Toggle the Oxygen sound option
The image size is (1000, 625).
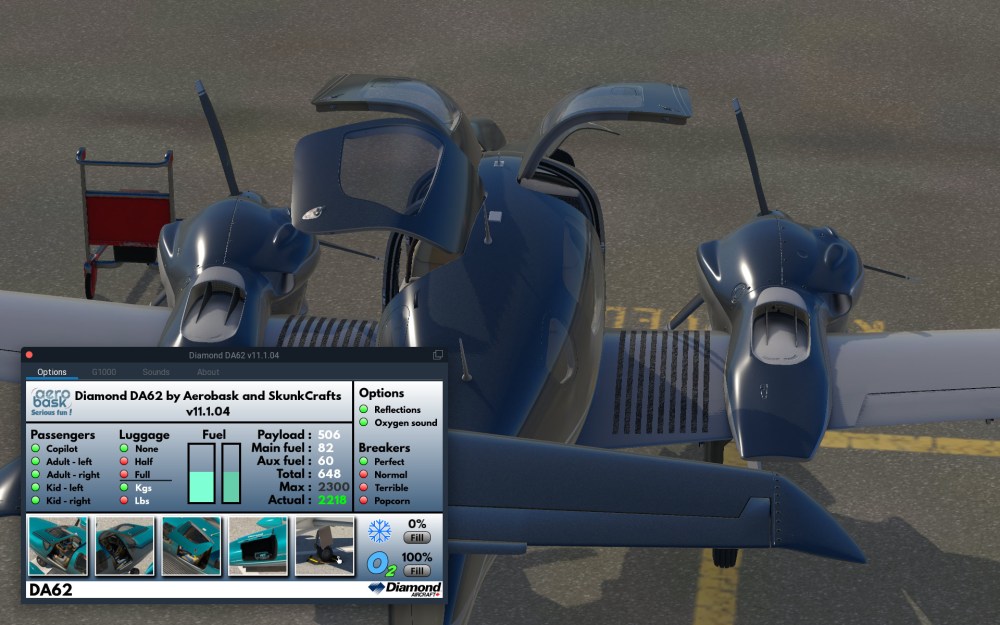point(364,423)
